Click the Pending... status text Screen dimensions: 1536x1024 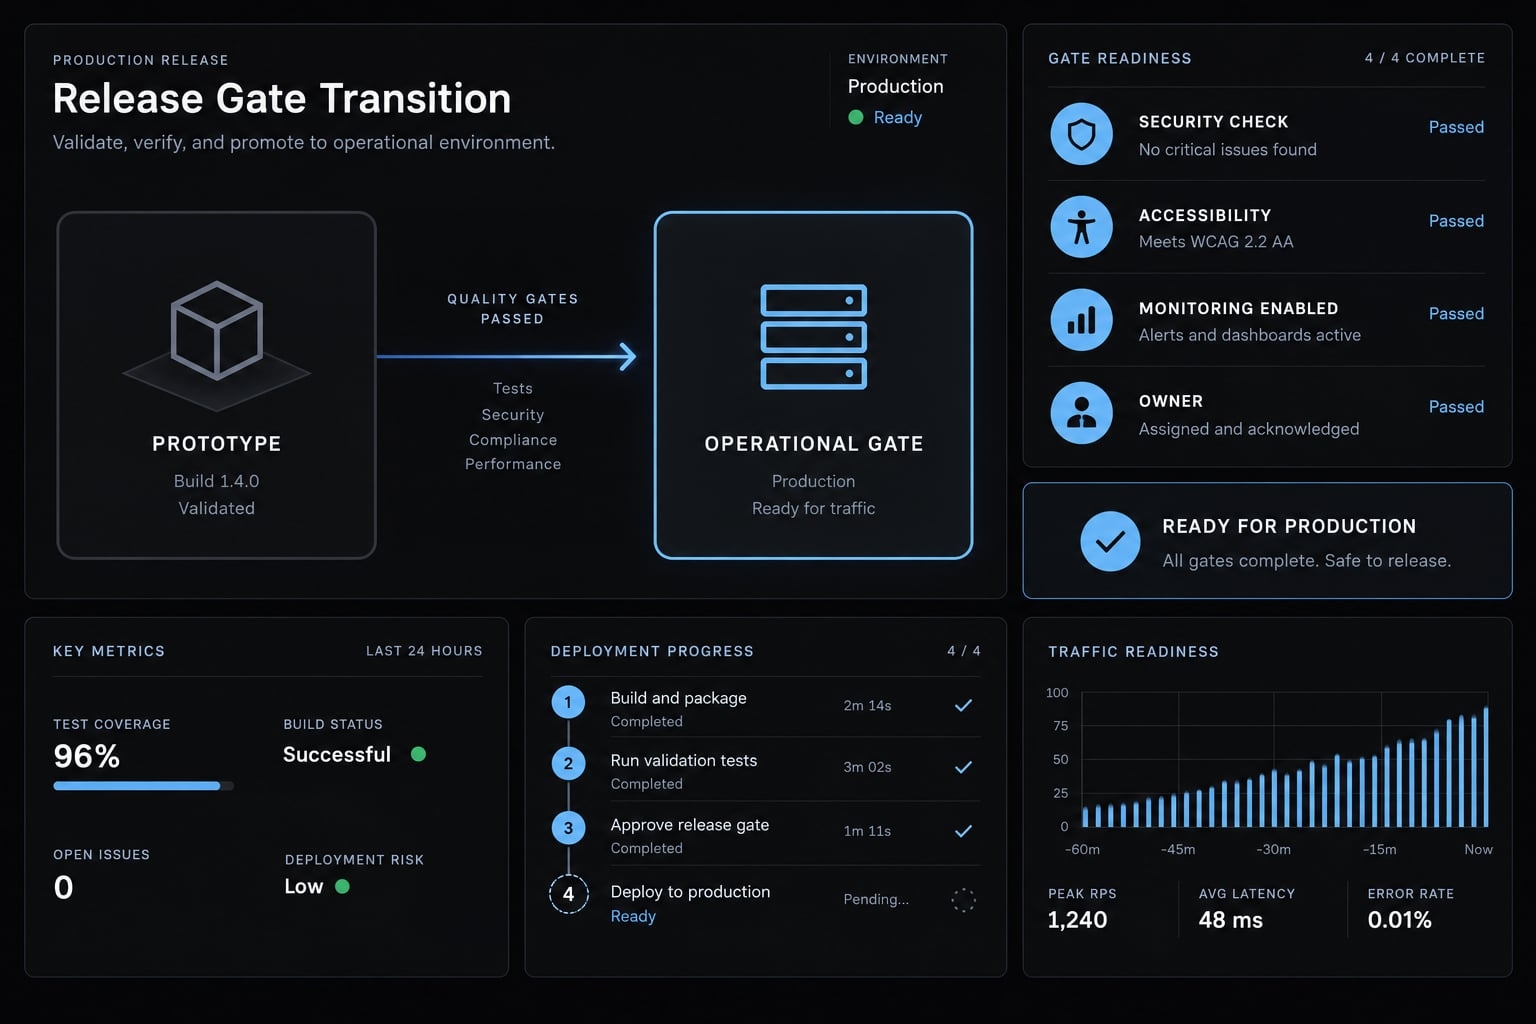[x=876, y=899]
